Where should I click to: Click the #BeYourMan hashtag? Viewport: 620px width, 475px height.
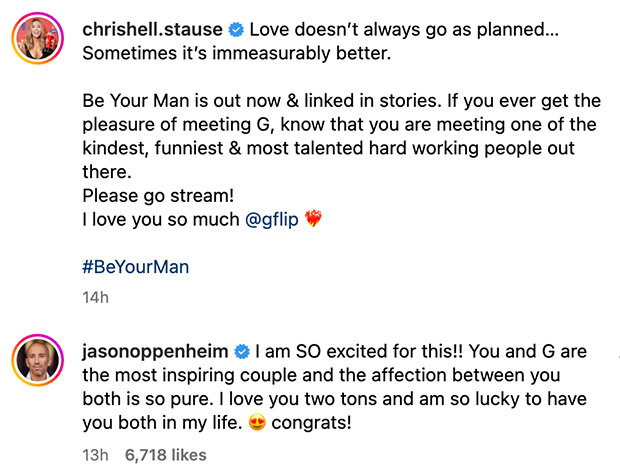(133, 267)
